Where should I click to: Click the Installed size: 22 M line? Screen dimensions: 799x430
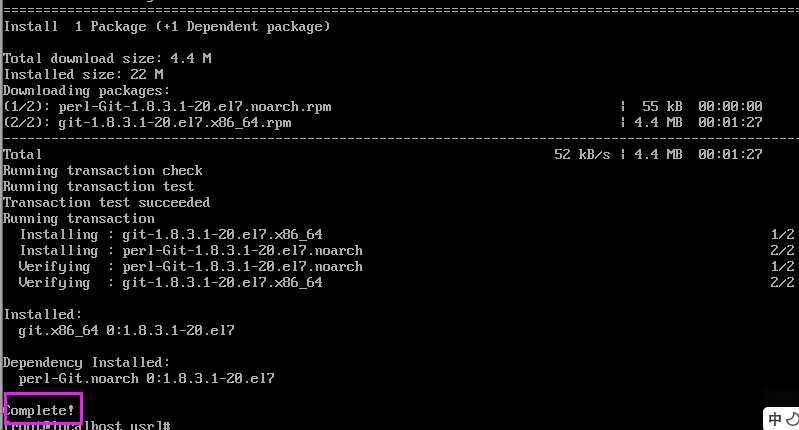pyautogui.click(x=83, y=74)
